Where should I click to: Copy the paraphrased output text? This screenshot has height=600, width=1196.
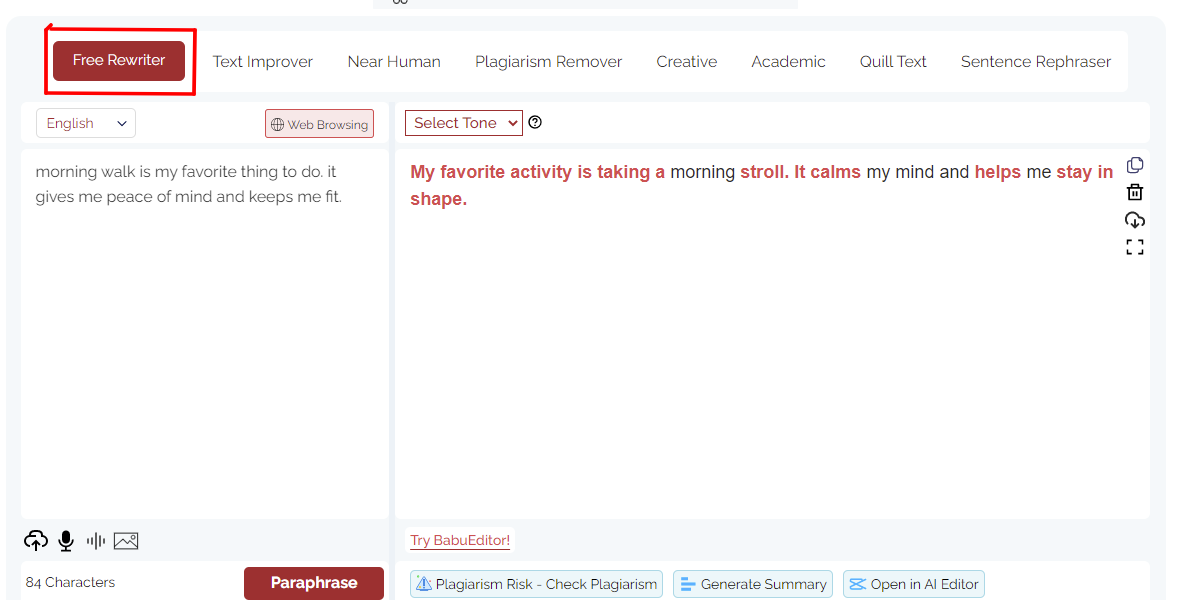click(1134, 165)
